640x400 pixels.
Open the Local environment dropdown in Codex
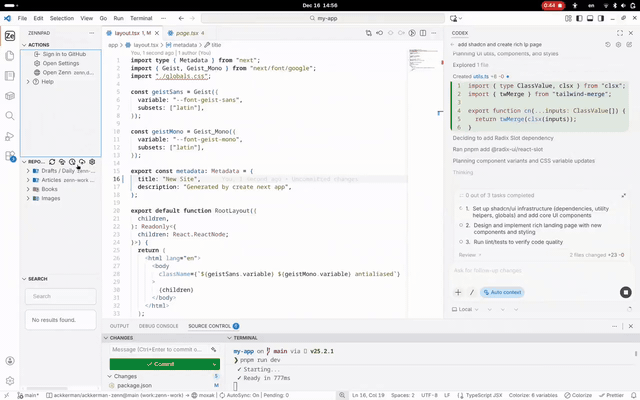point(465,309)
